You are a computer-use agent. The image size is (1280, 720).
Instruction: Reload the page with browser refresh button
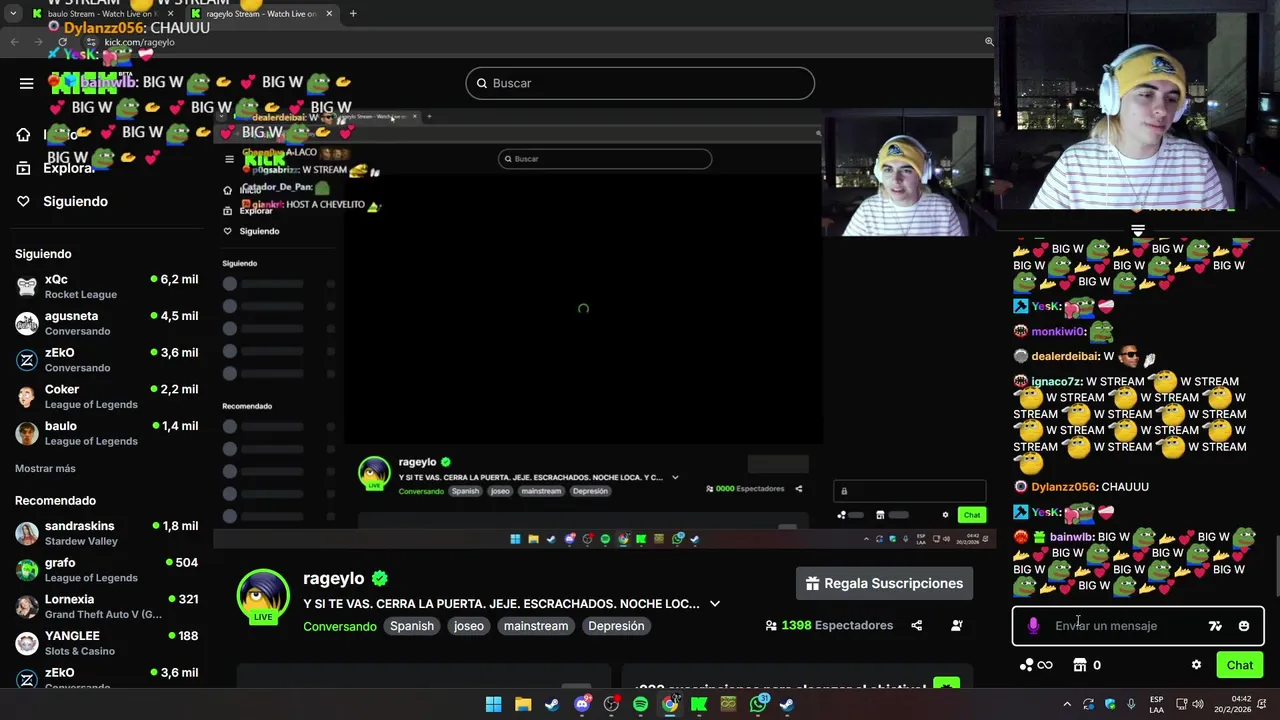pos(62,42)
